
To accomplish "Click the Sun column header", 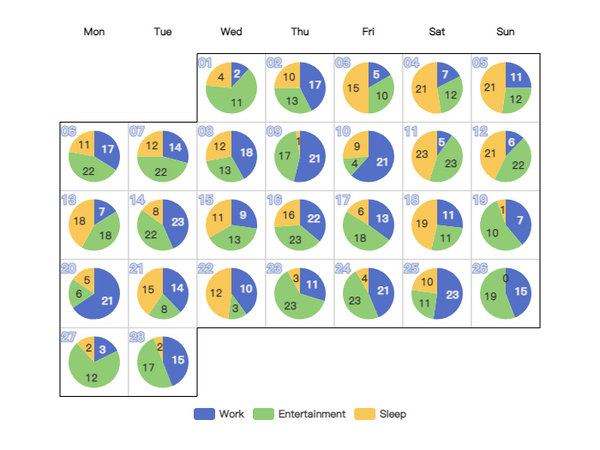I will coord(505,31).
